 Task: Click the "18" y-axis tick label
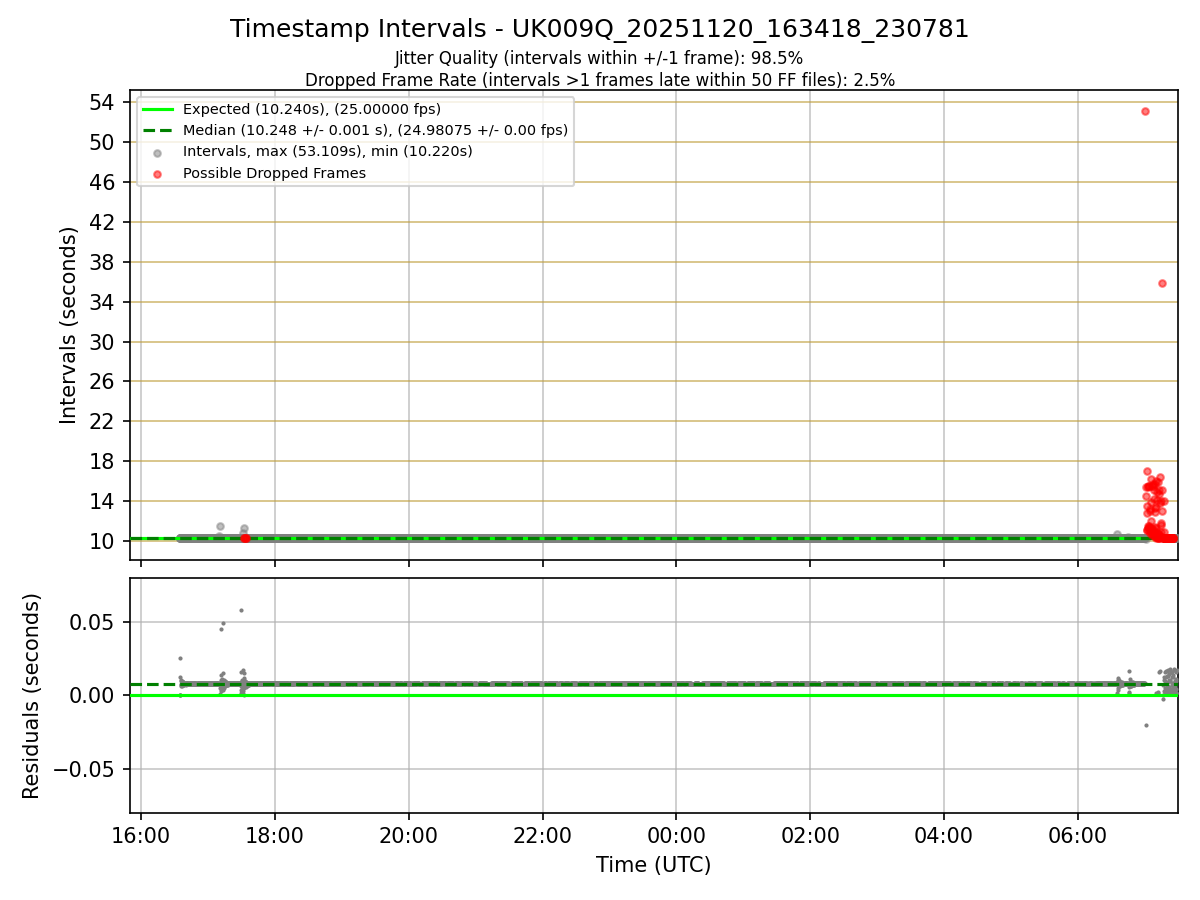click(101, 461)
